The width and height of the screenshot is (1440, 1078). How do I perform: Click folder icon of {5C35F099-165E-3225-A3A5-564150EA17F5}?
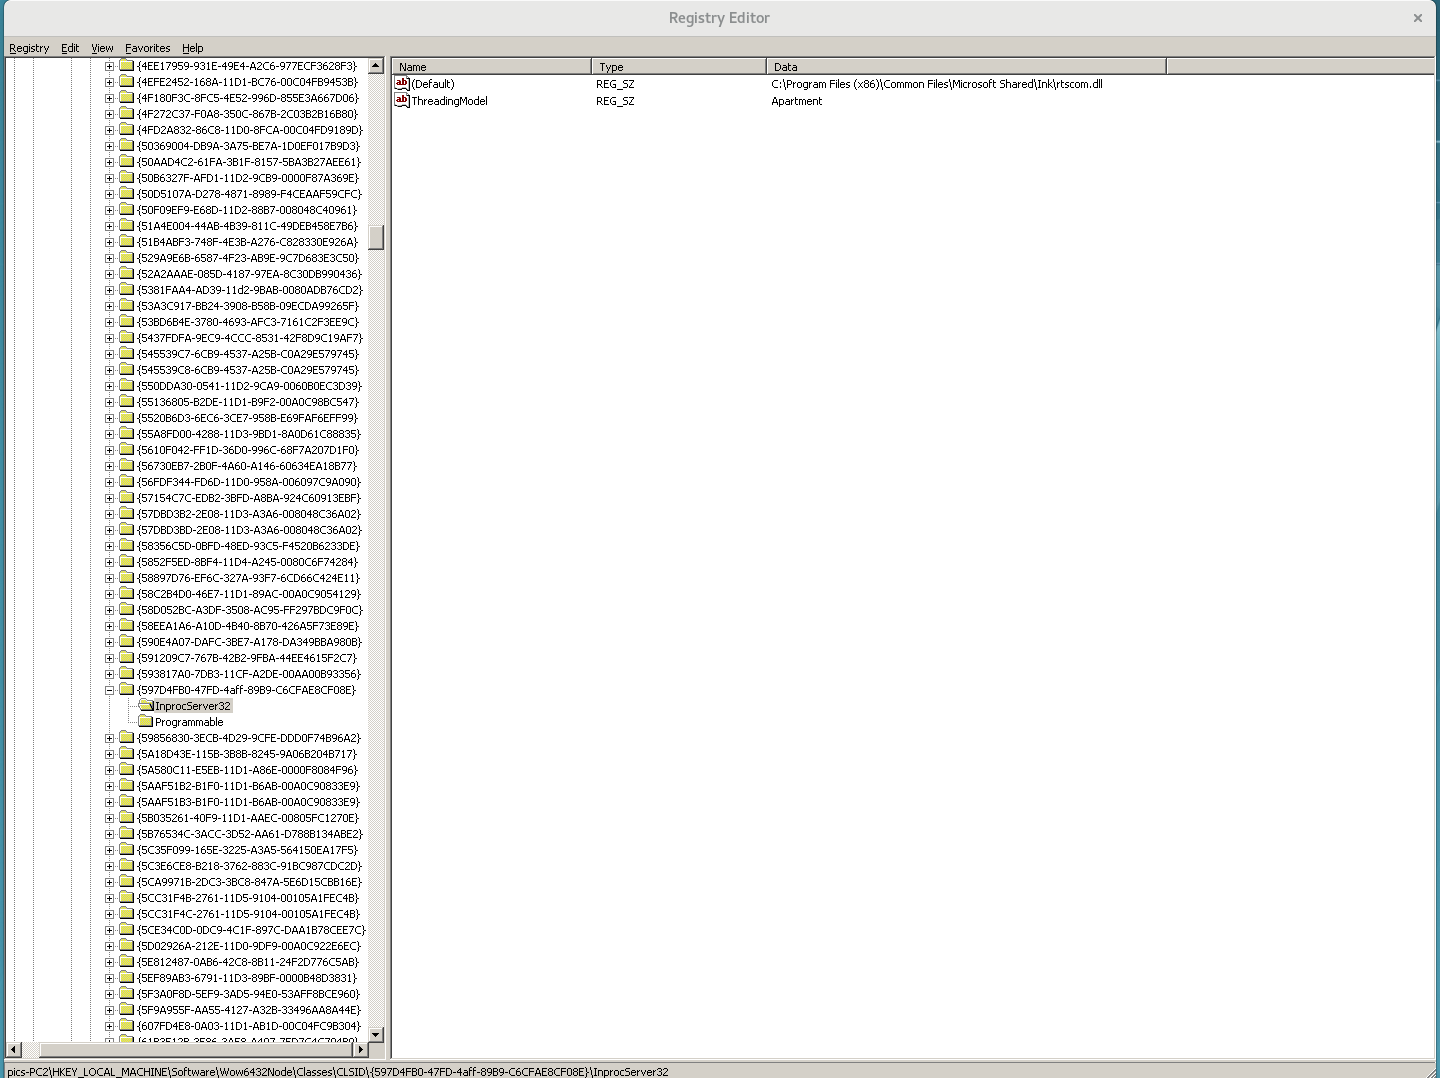[x=127, y=850]
